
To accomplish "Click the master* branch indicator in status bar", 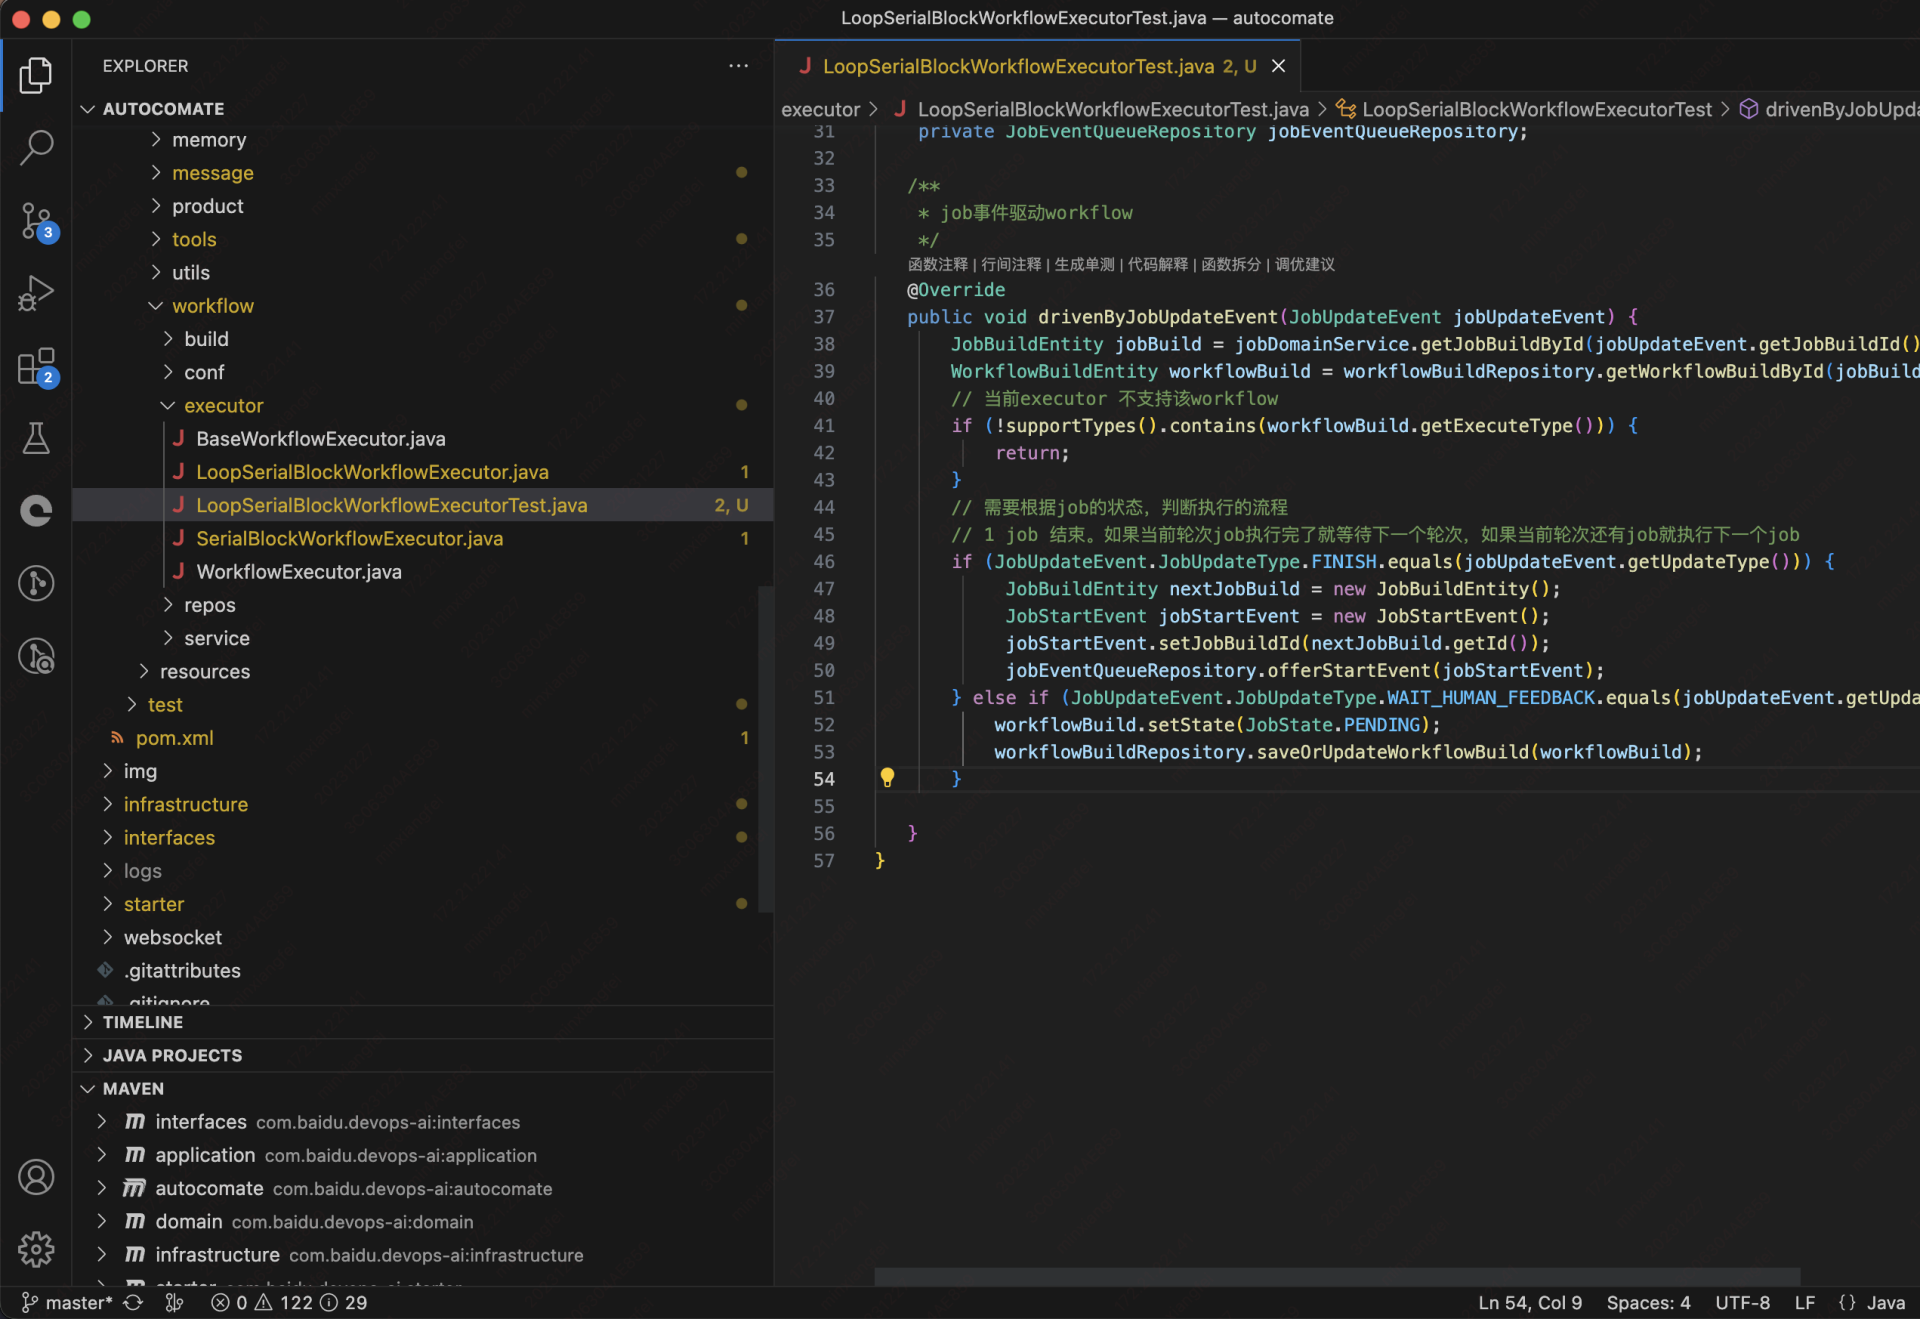I will (67, 1302).
